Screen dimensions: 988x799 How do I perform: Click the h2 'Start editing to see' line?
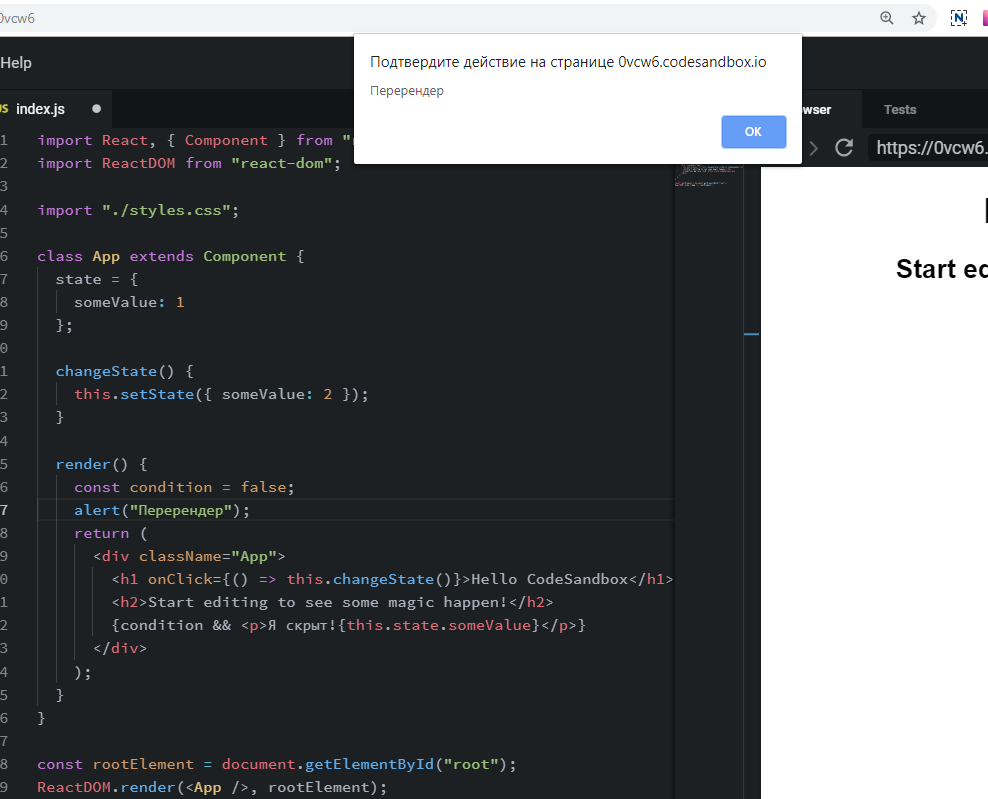click(332, 602)
